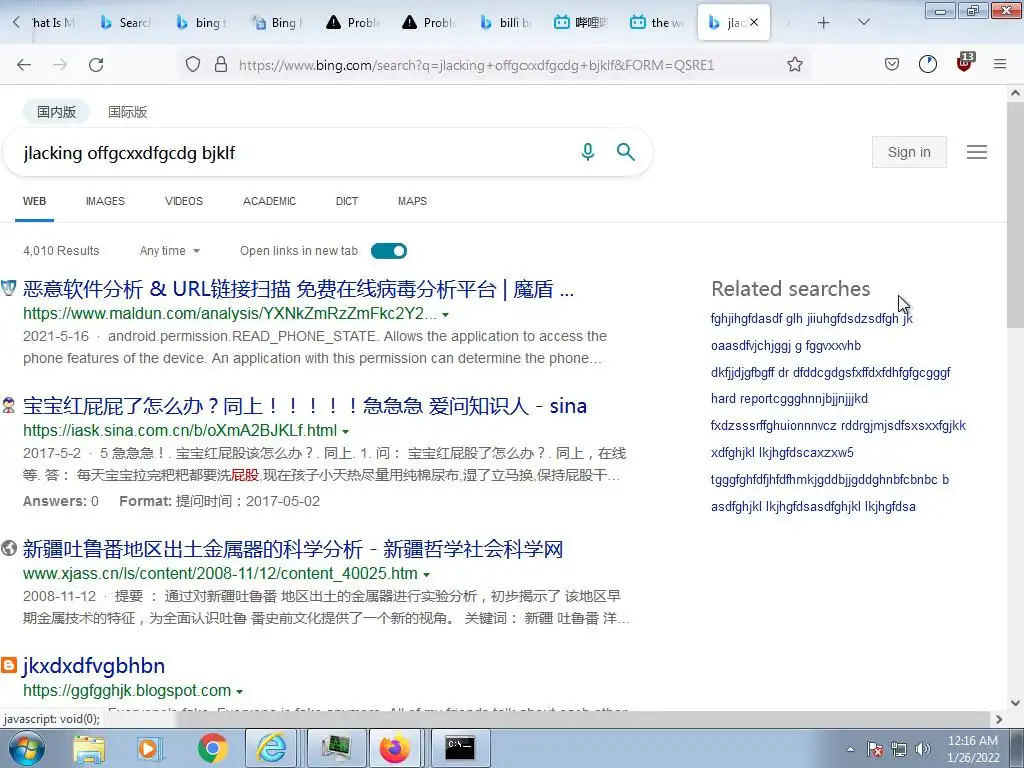Show hidden tray icons arrow

(x=850, y=749)
